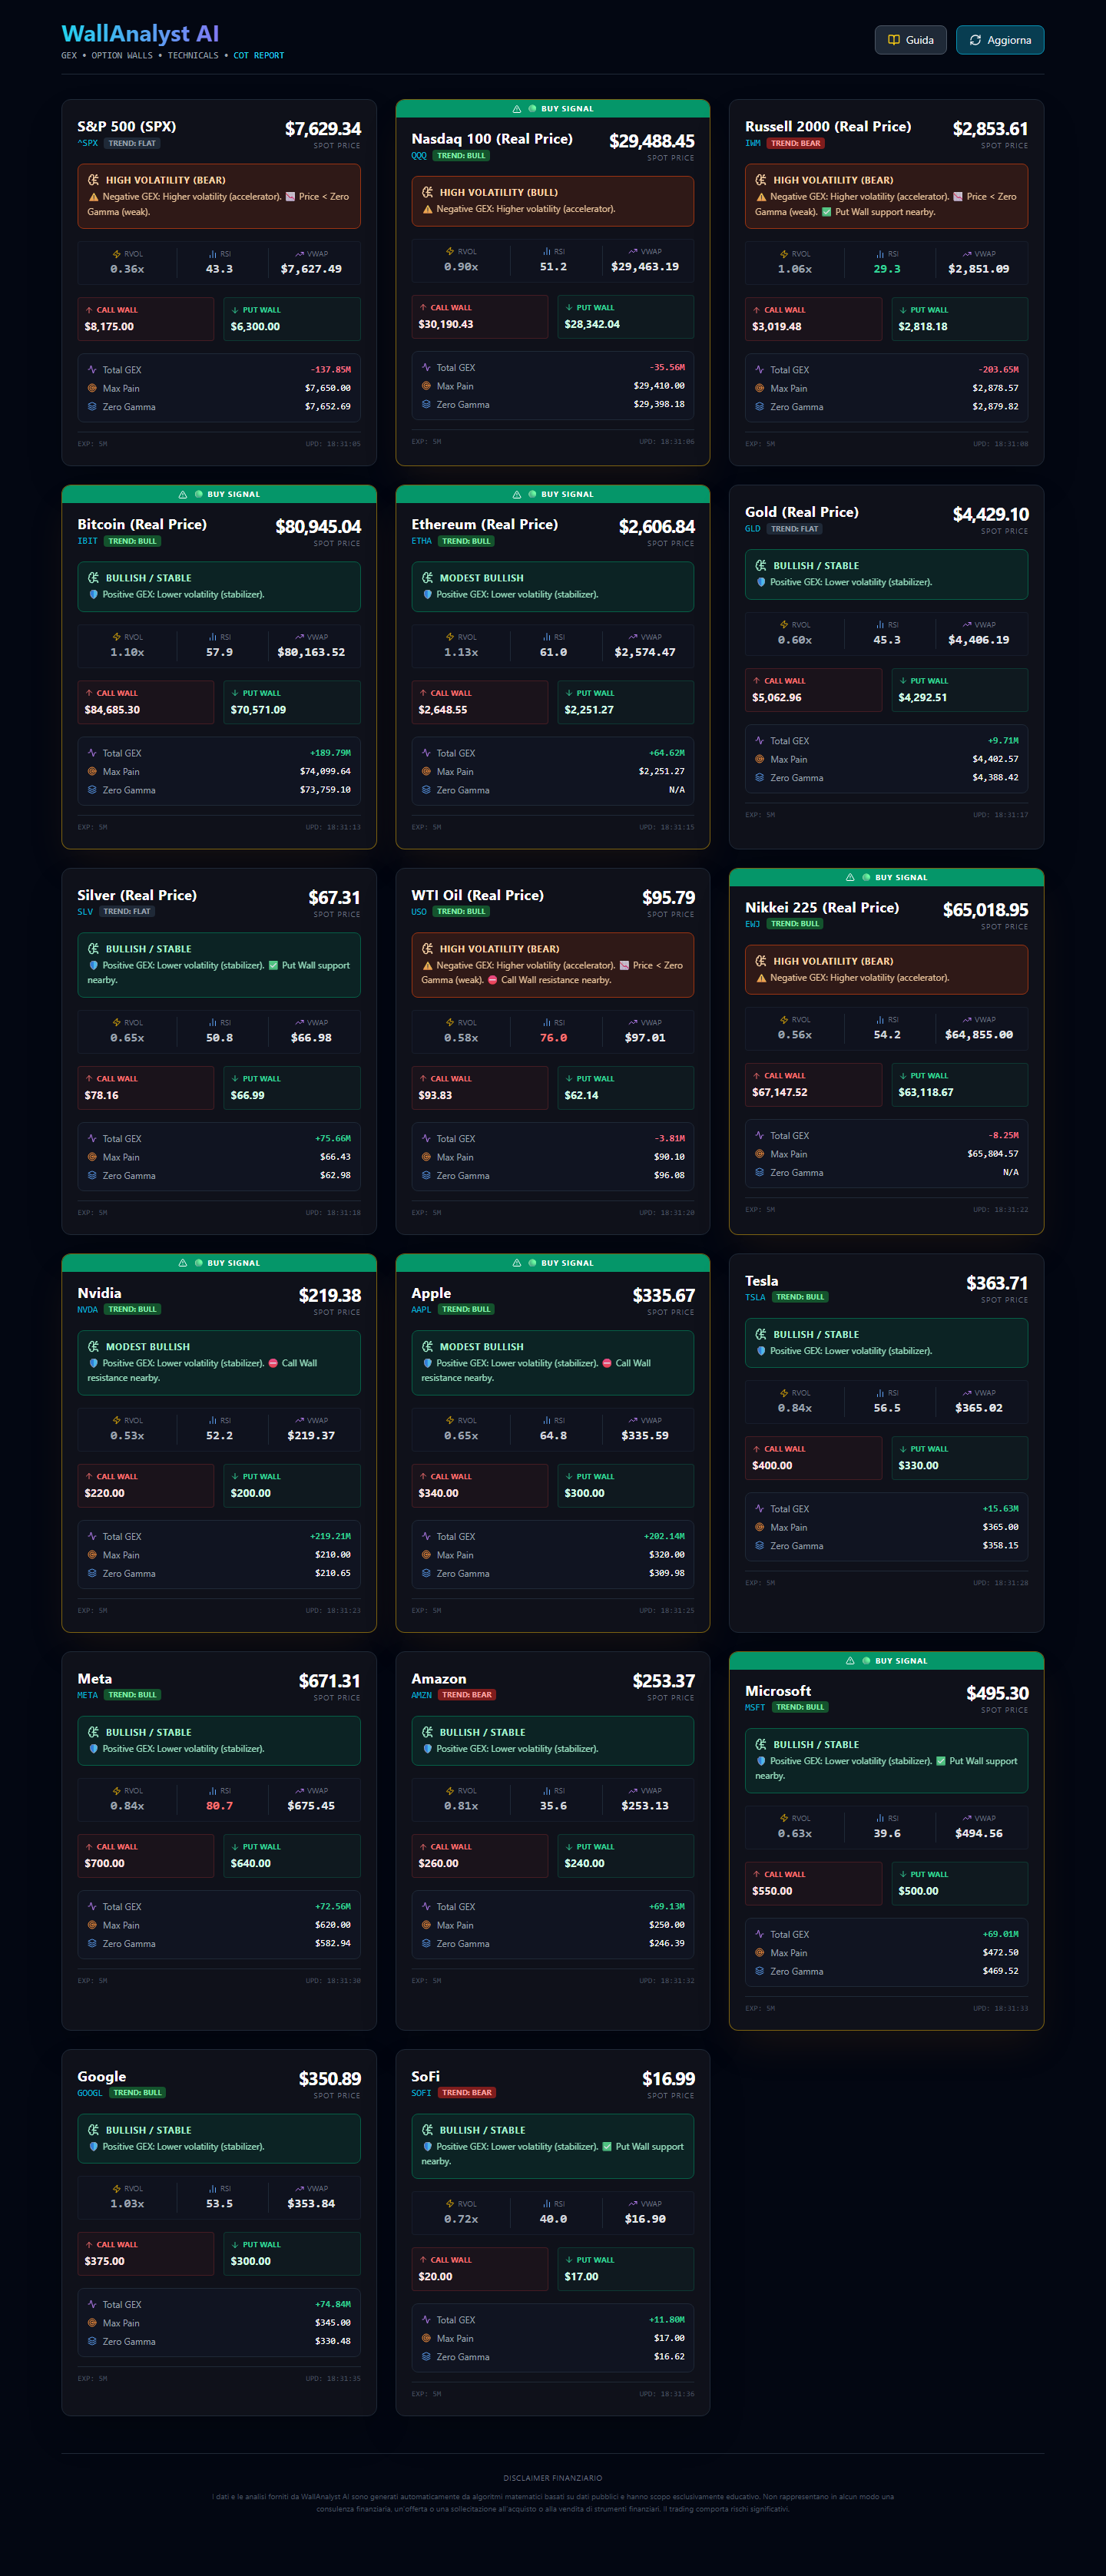Open the COT REPORT link in header
The height and width of the screenshot is (2576, 1106).
tap(259, 56)
